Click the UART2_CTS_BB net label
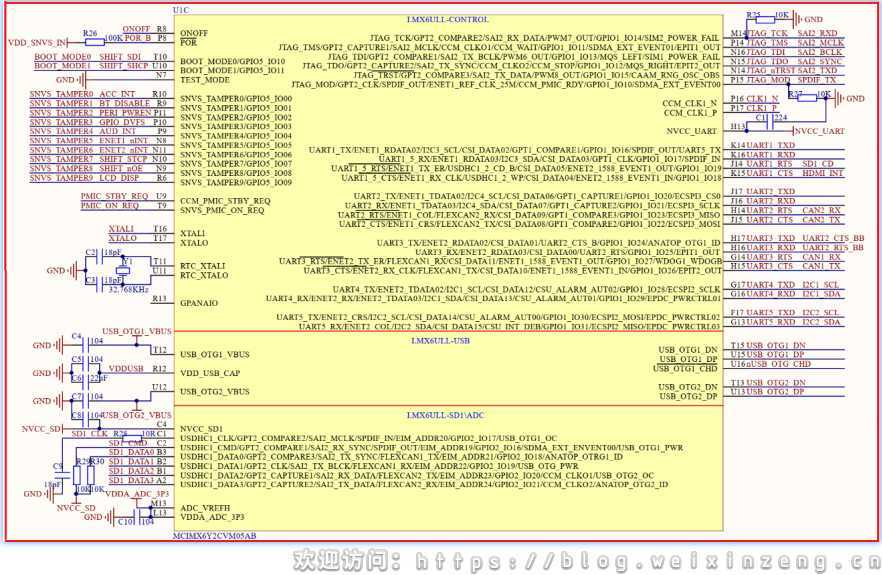This screenshot has height=575, width=882. click(833, 238)
